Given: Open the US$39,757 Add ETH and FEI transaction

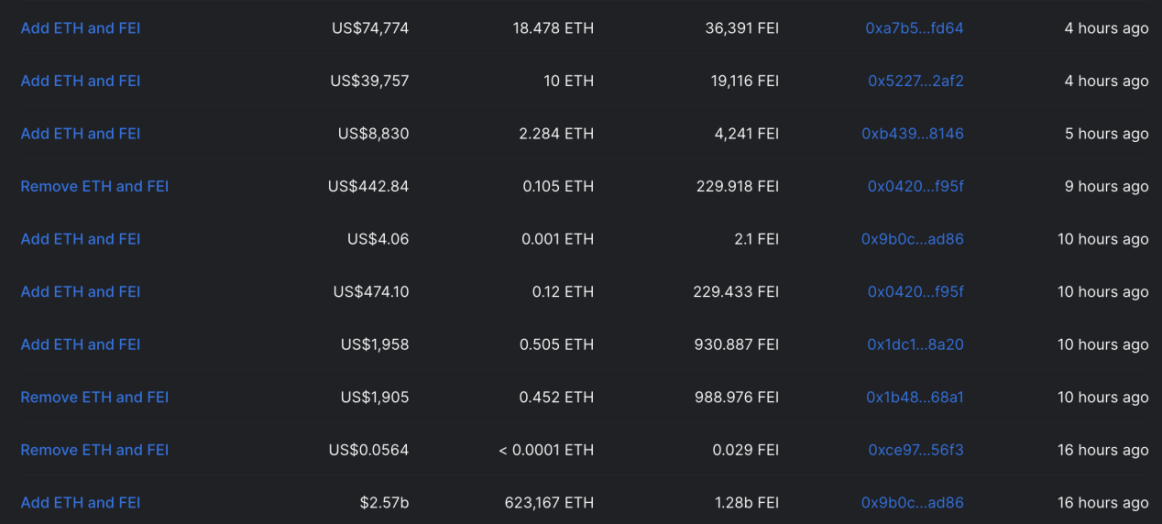Looking at the screenshot, I should tap(80, 81).
